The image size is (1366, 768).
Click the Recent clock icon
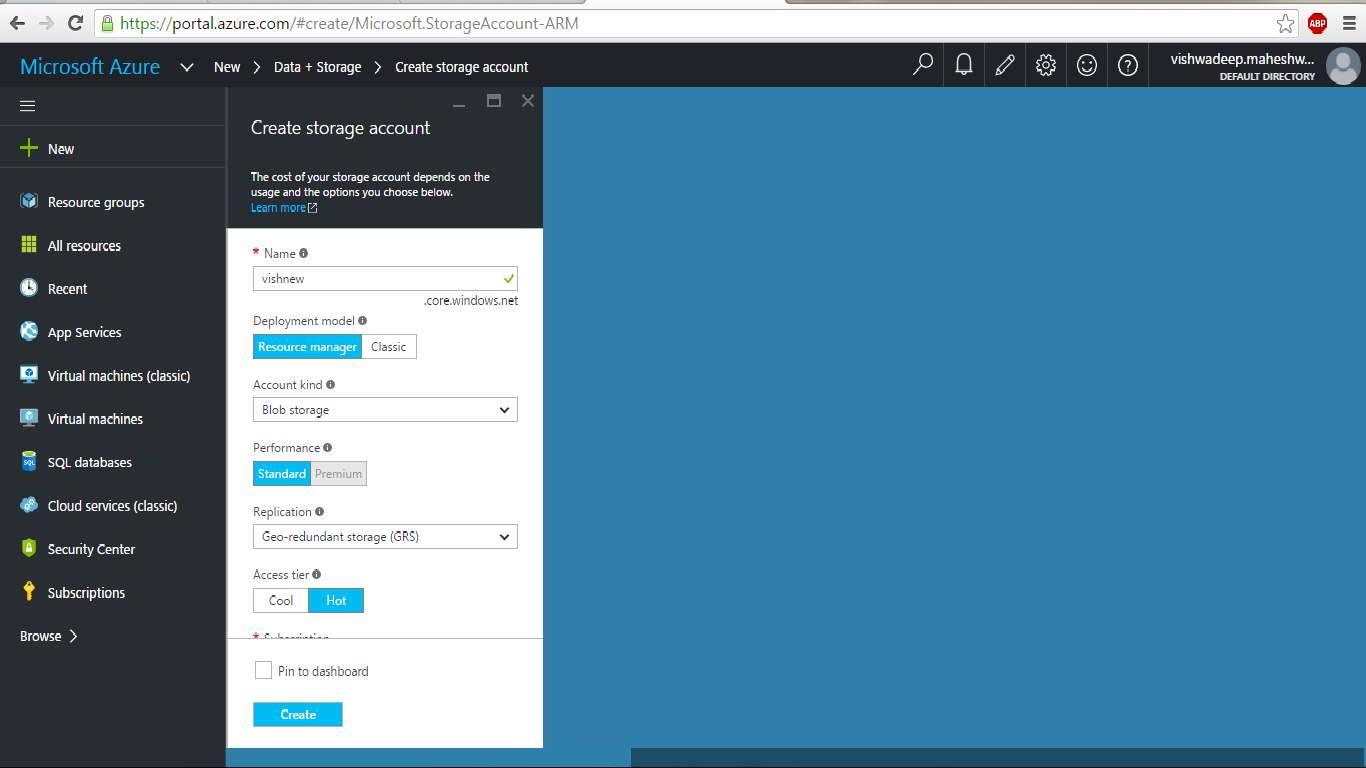[x=29, y=288]
